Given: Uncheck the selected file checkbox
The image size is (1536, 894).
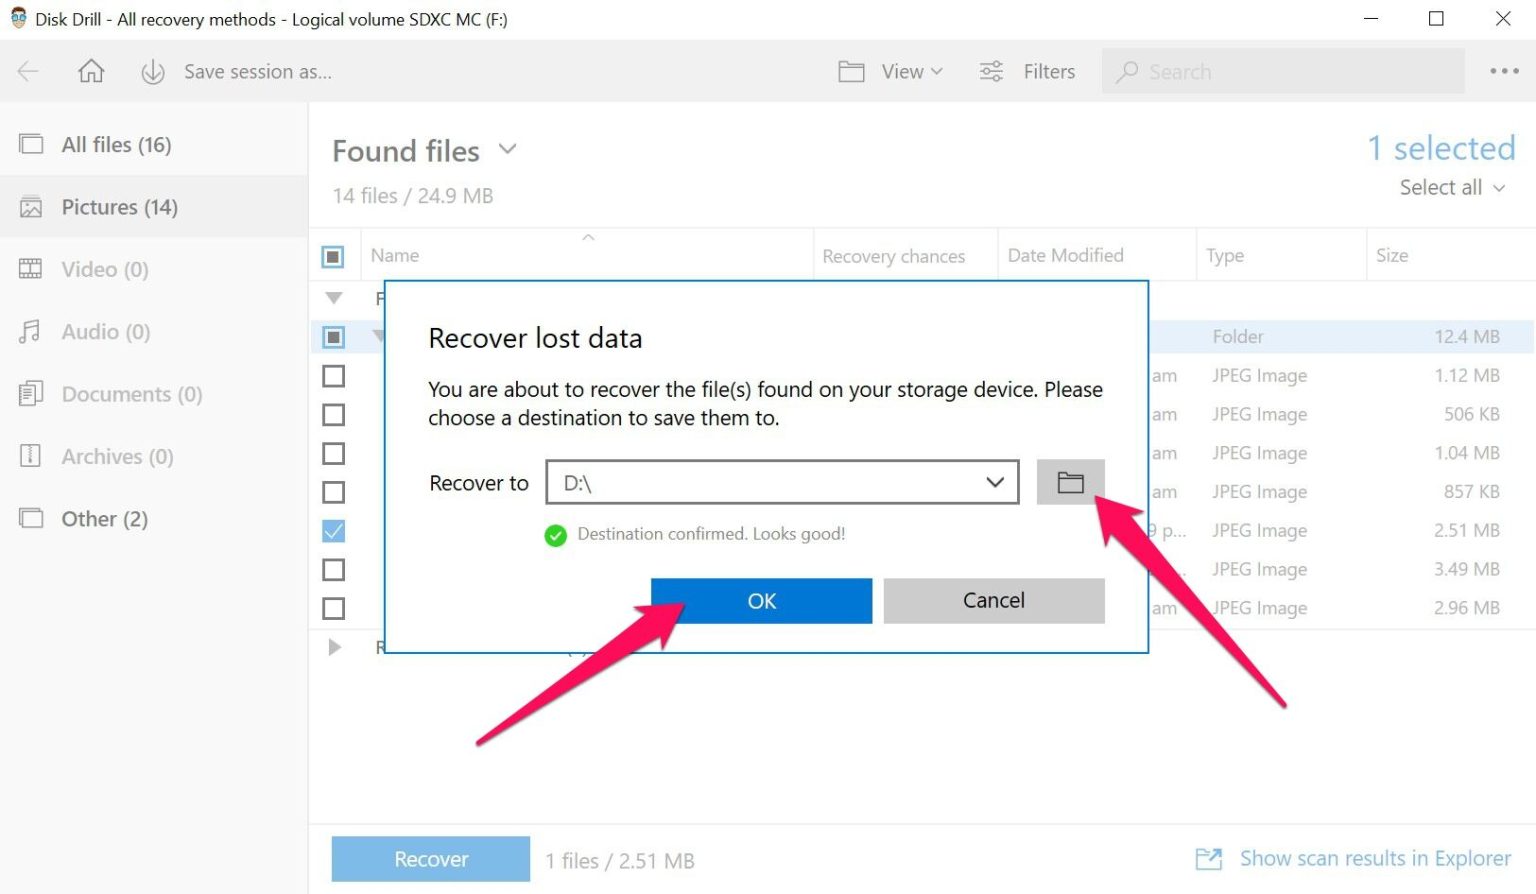Looking at the screenshot, I should pyautogui.click(x=333, y=531).
